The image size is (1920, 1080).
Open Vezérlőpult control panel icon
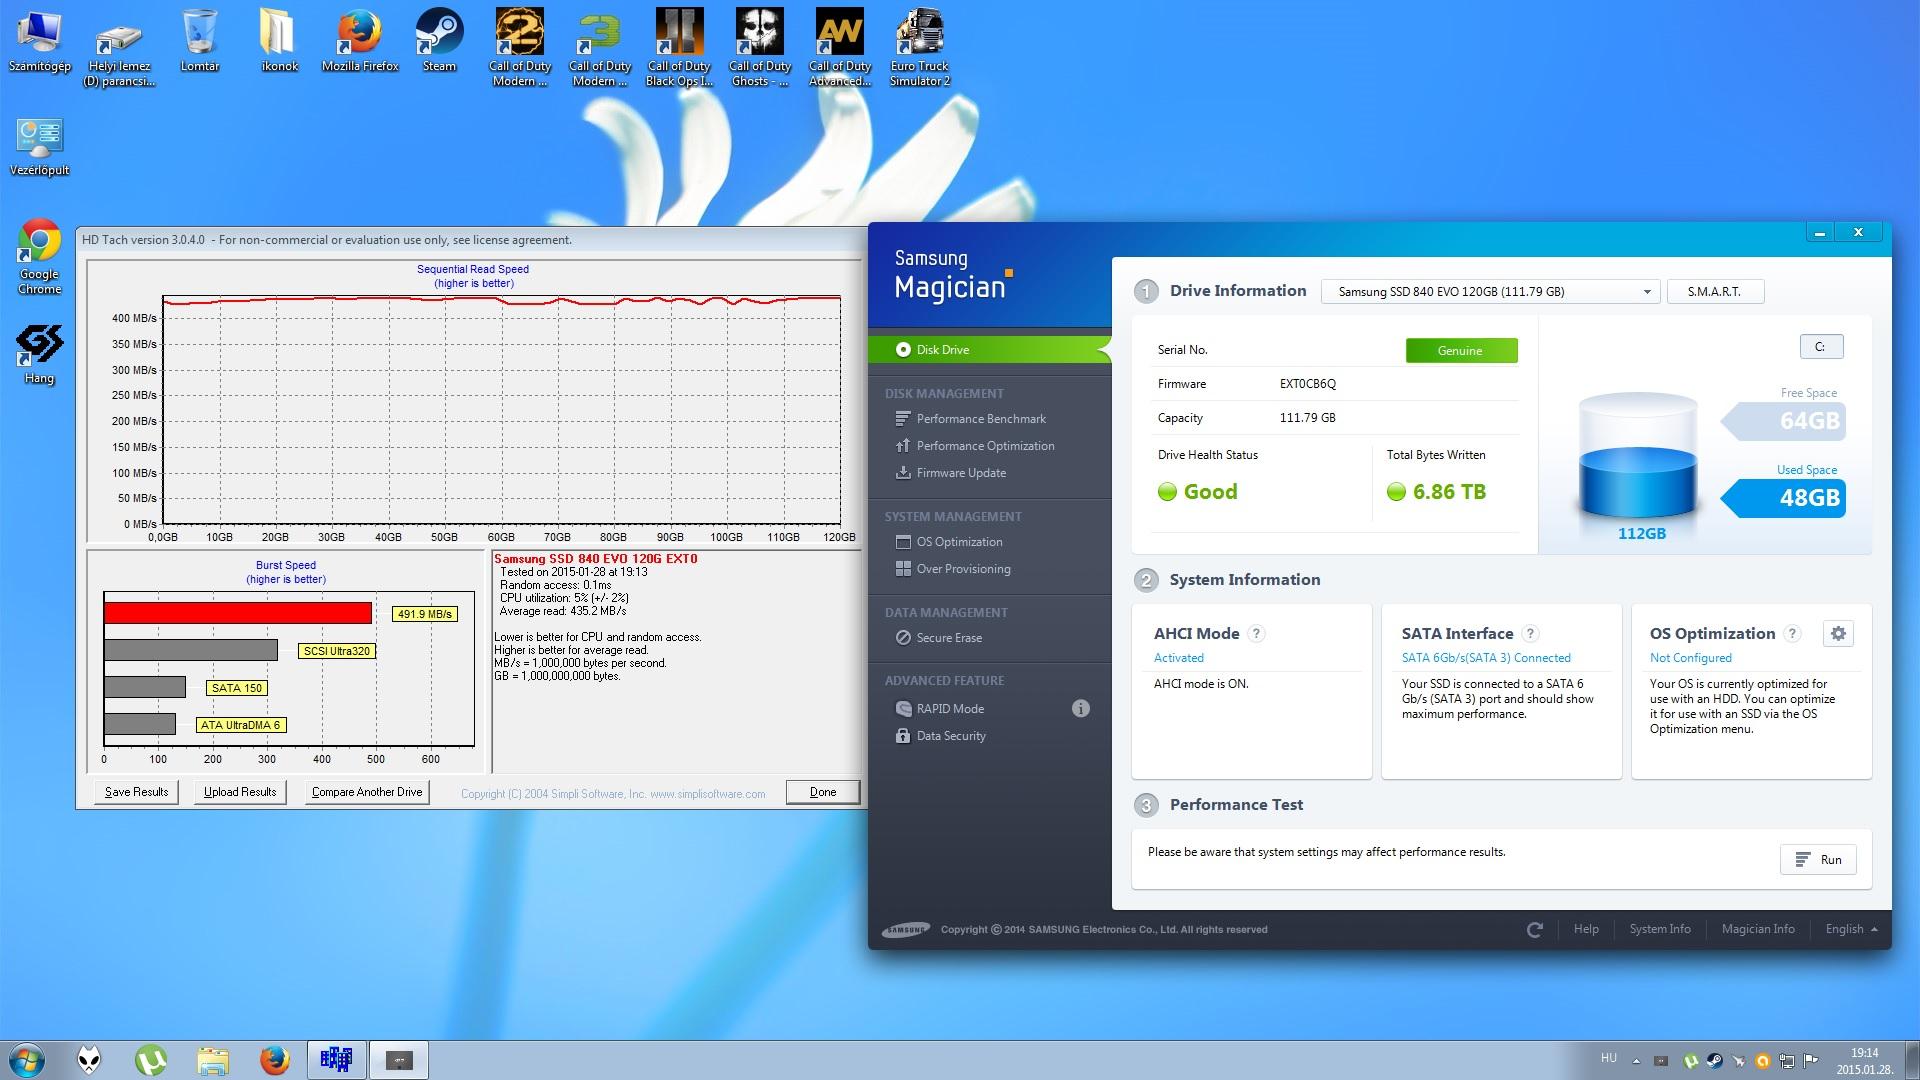(39, 147)
